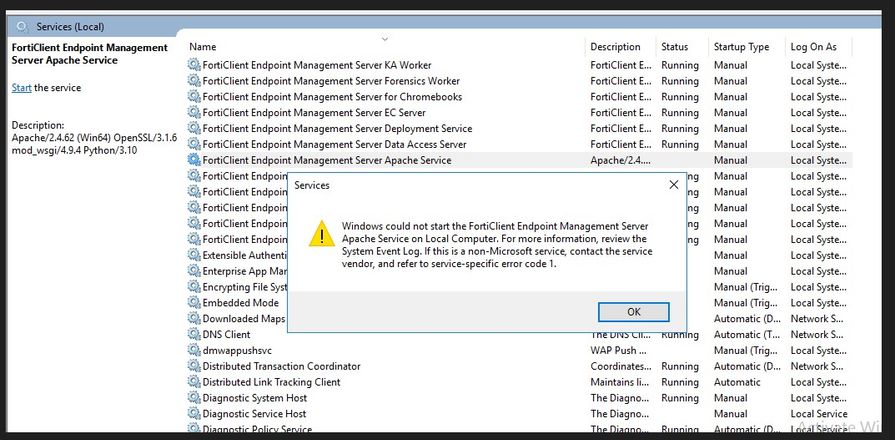This screenshot has width=895, height=440.
Task: Sort by the Startup Type column header
Action: click(x=741, y=47)
